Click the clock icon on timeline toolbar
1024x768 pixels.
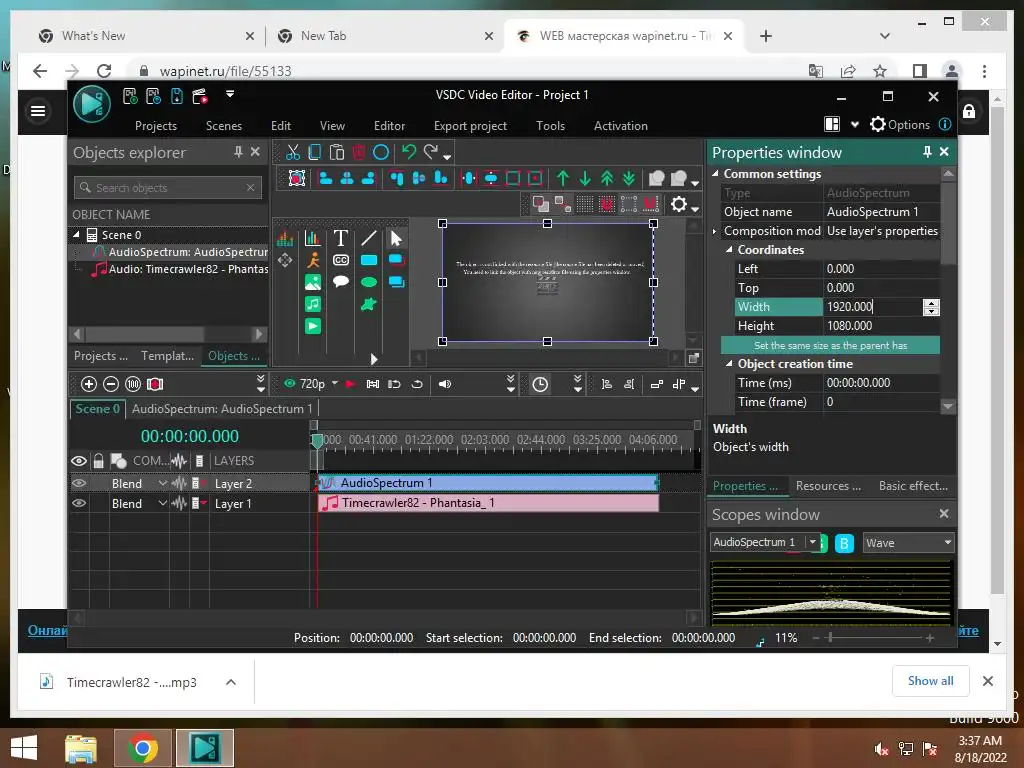click(540, 384)
